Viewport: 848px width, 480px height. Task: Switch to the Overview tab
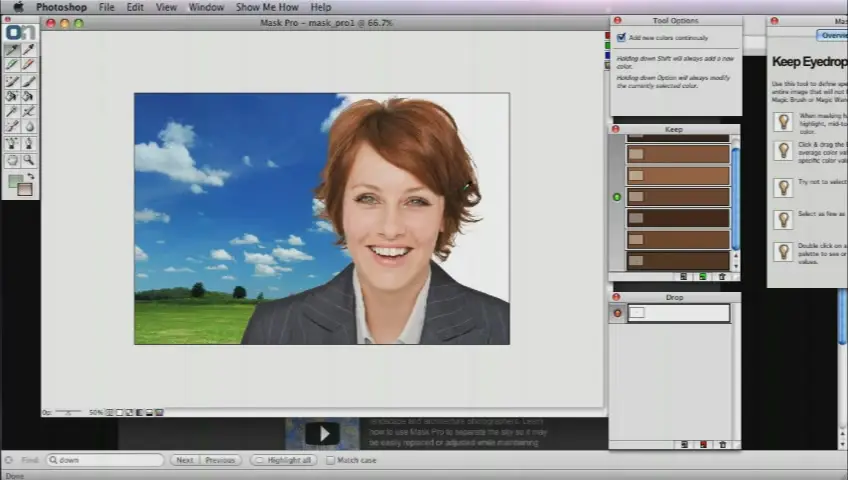[832, 35]
